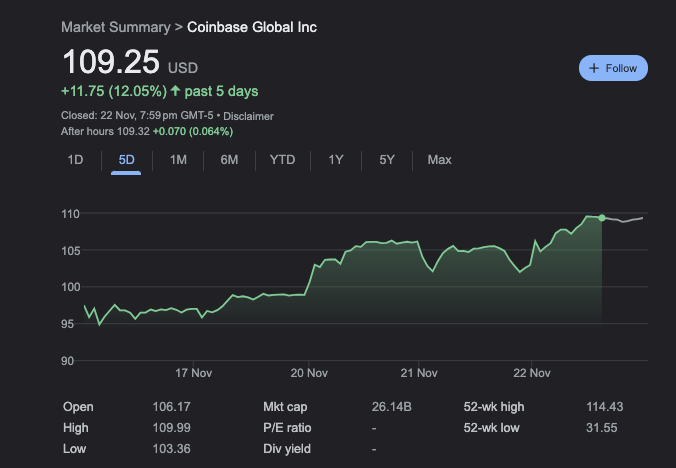
Task: Click the Market Summary breadcrumb
Action: [x=115, y=27]
